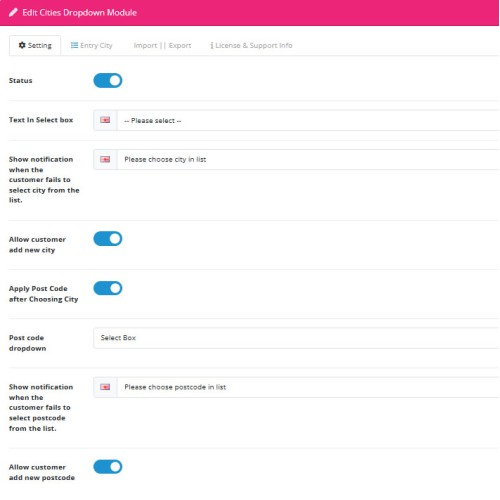Select the Setting tab

pyautogui.click(x=35, y=45)
